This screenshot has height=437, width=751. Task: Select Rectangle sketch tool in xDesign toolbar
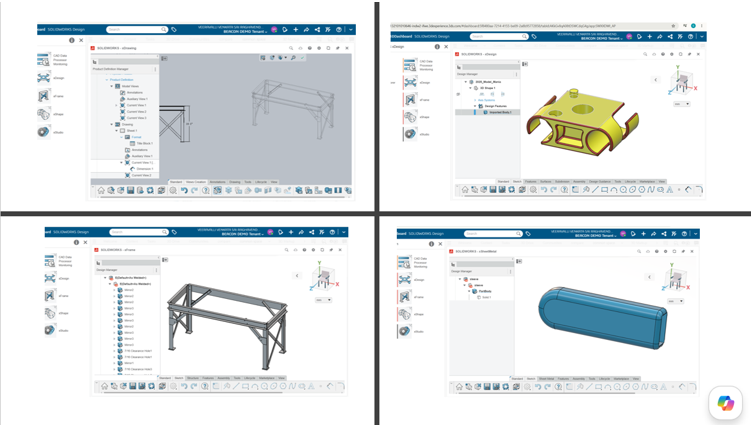604,190
